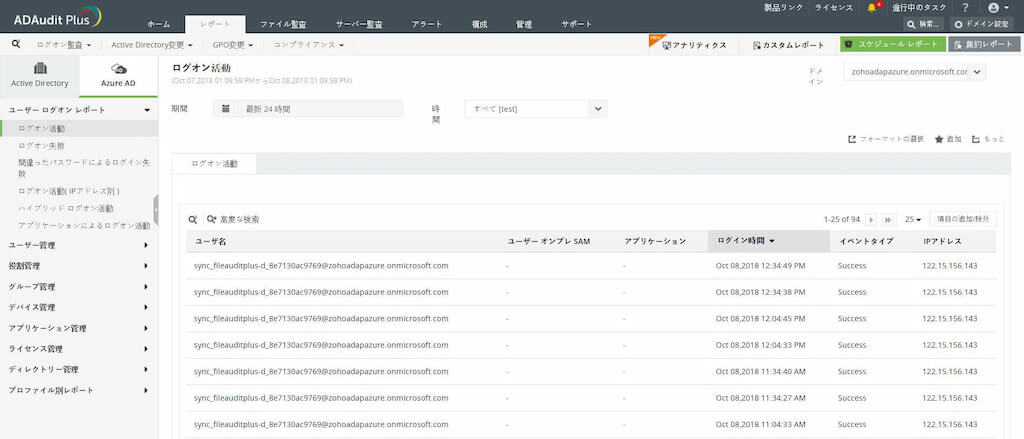
Task: Sort by ユーザ名 column header
Action: tap(210, 242)
